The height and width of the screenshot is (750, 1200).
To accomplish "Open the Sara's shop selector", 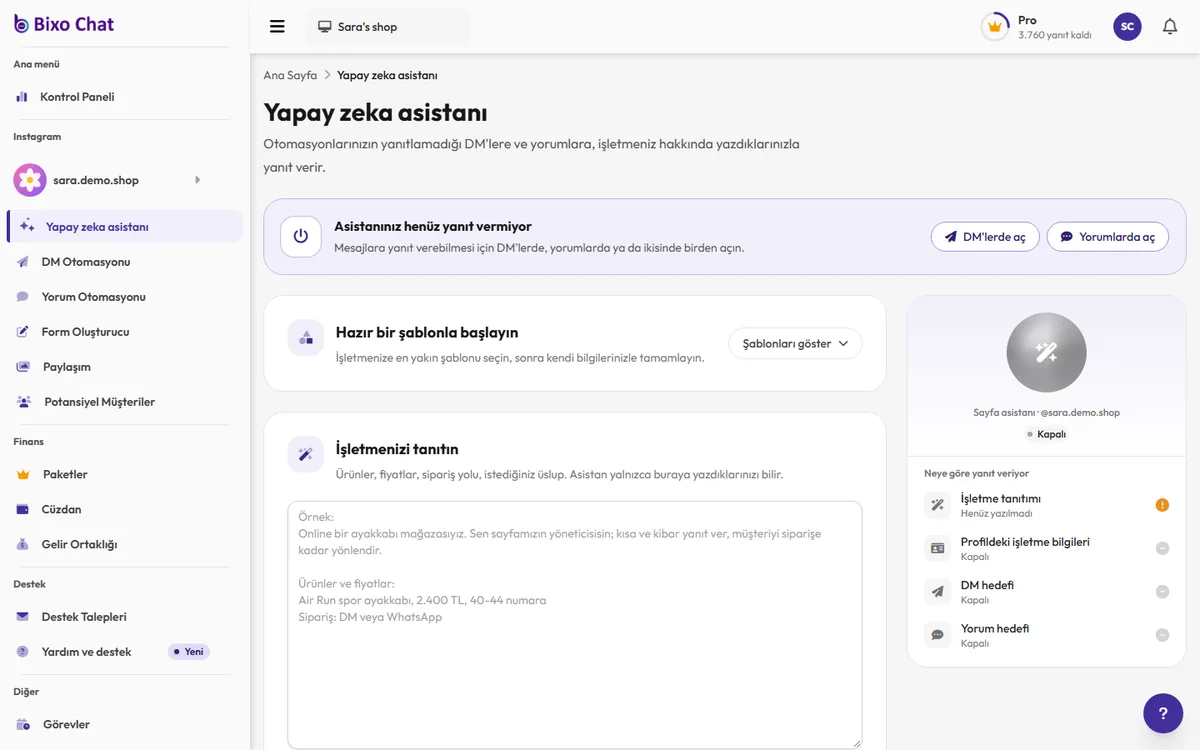I will [387, 27].
